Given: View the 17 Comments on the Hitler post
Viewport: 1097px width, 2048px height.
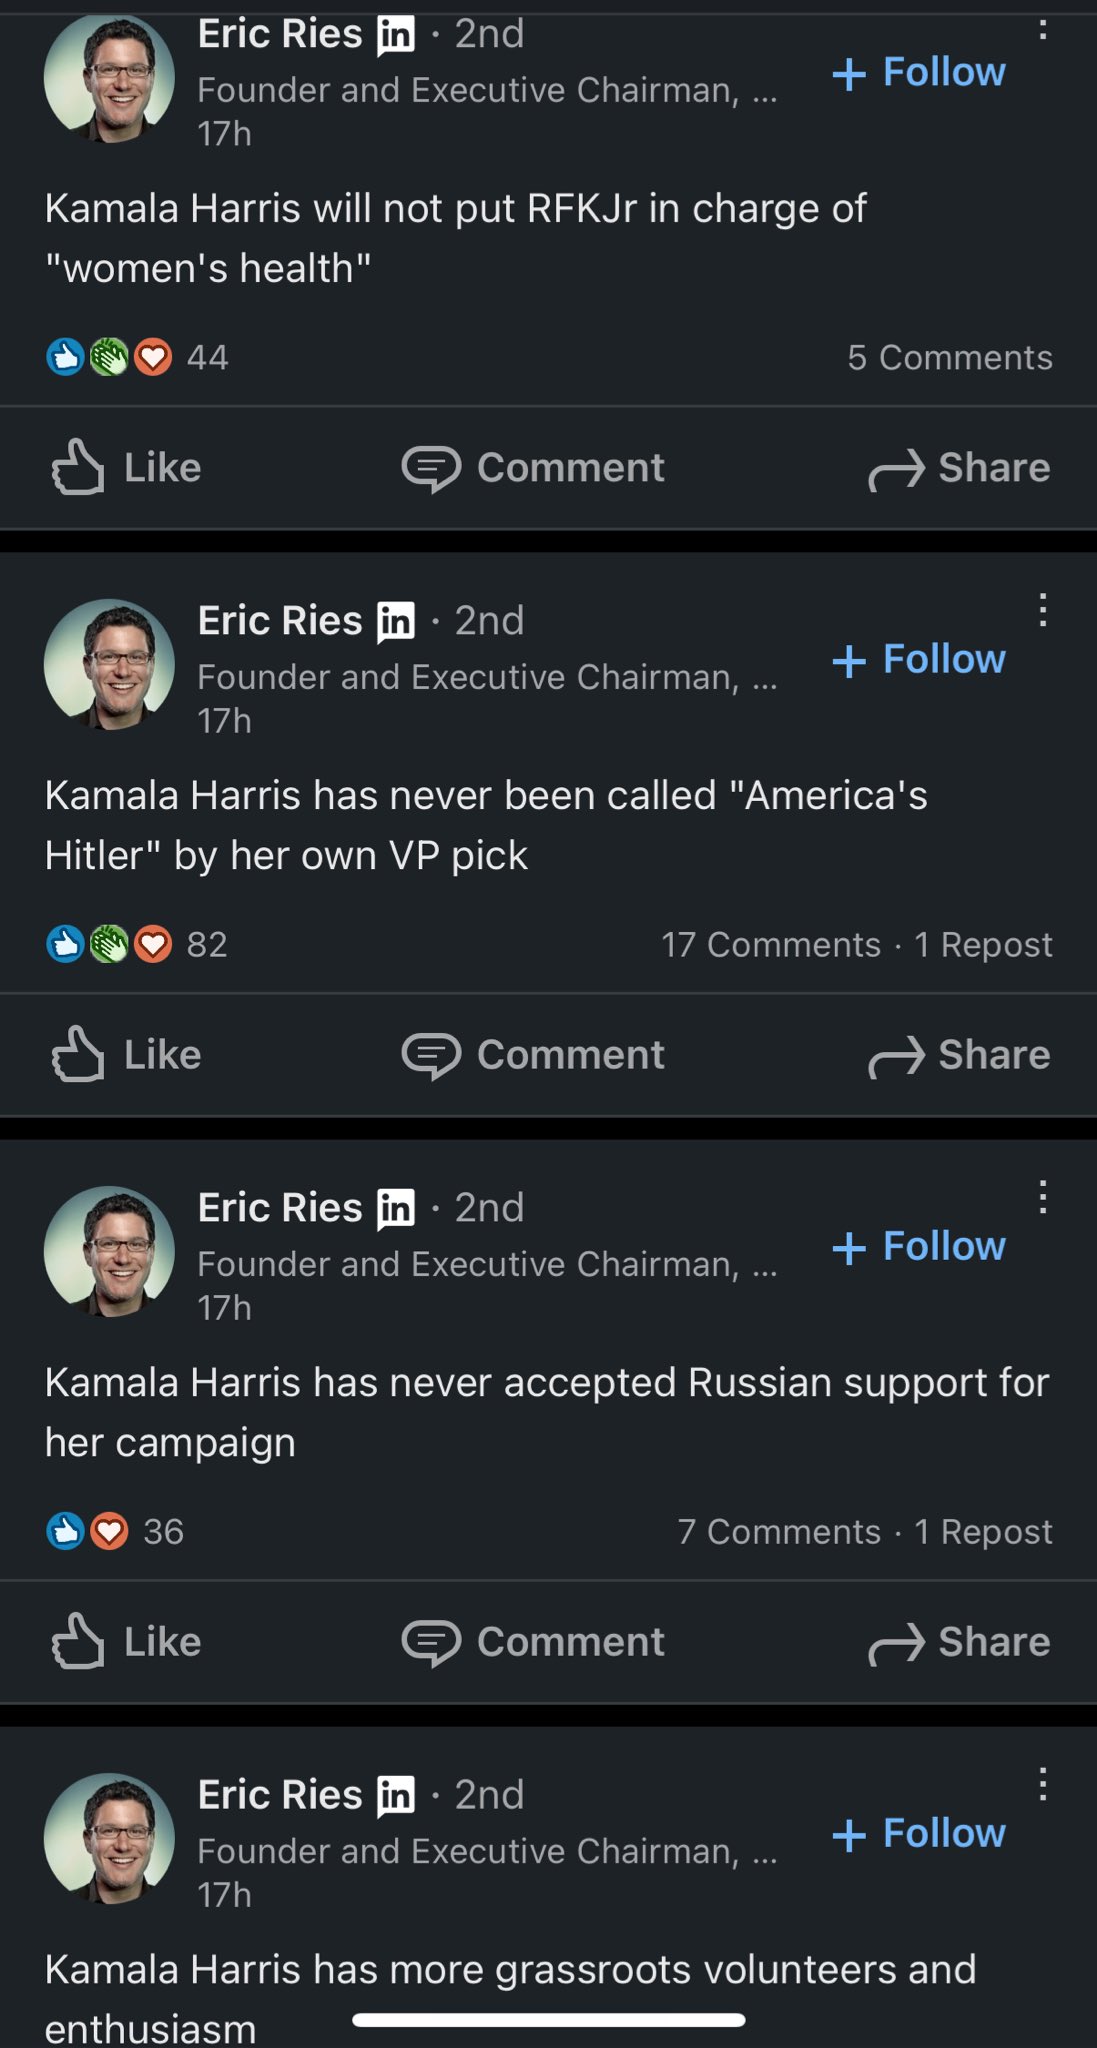Looking at the screenshot, I should [x=770, y=945].
